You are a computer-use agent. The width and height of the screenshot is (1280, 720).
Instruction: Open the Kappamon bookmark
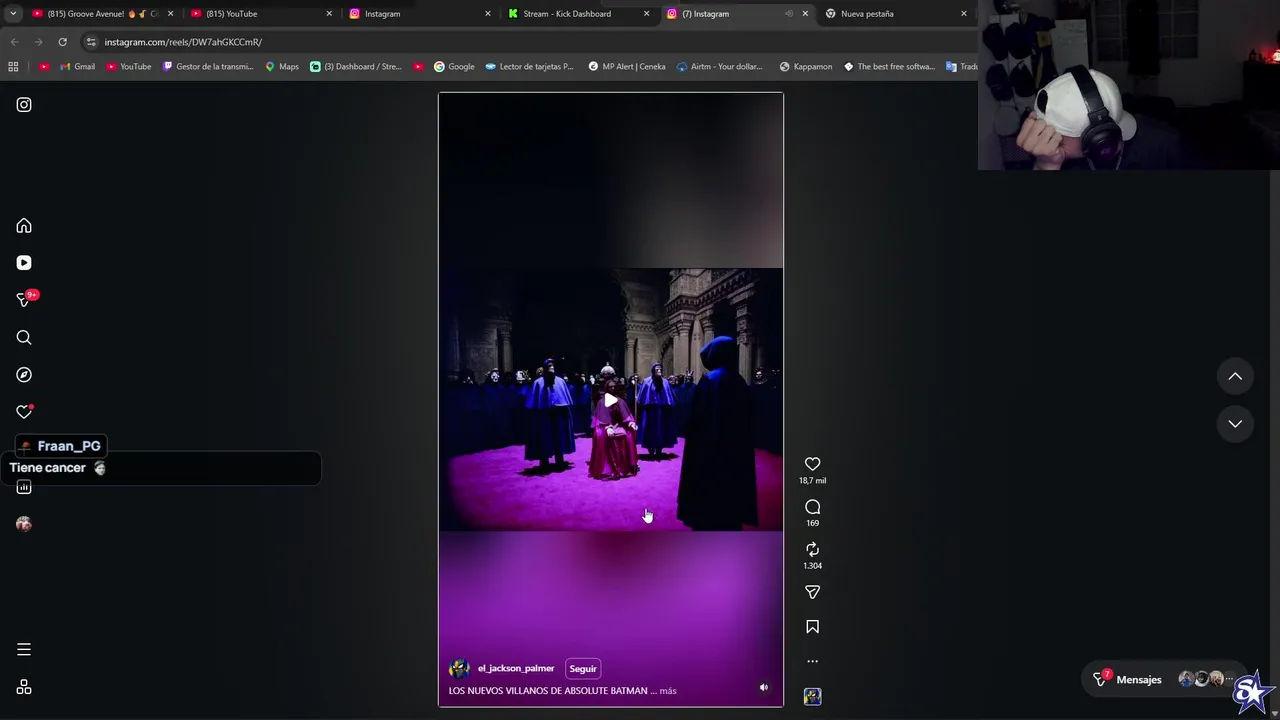click(x=805, y=67)
